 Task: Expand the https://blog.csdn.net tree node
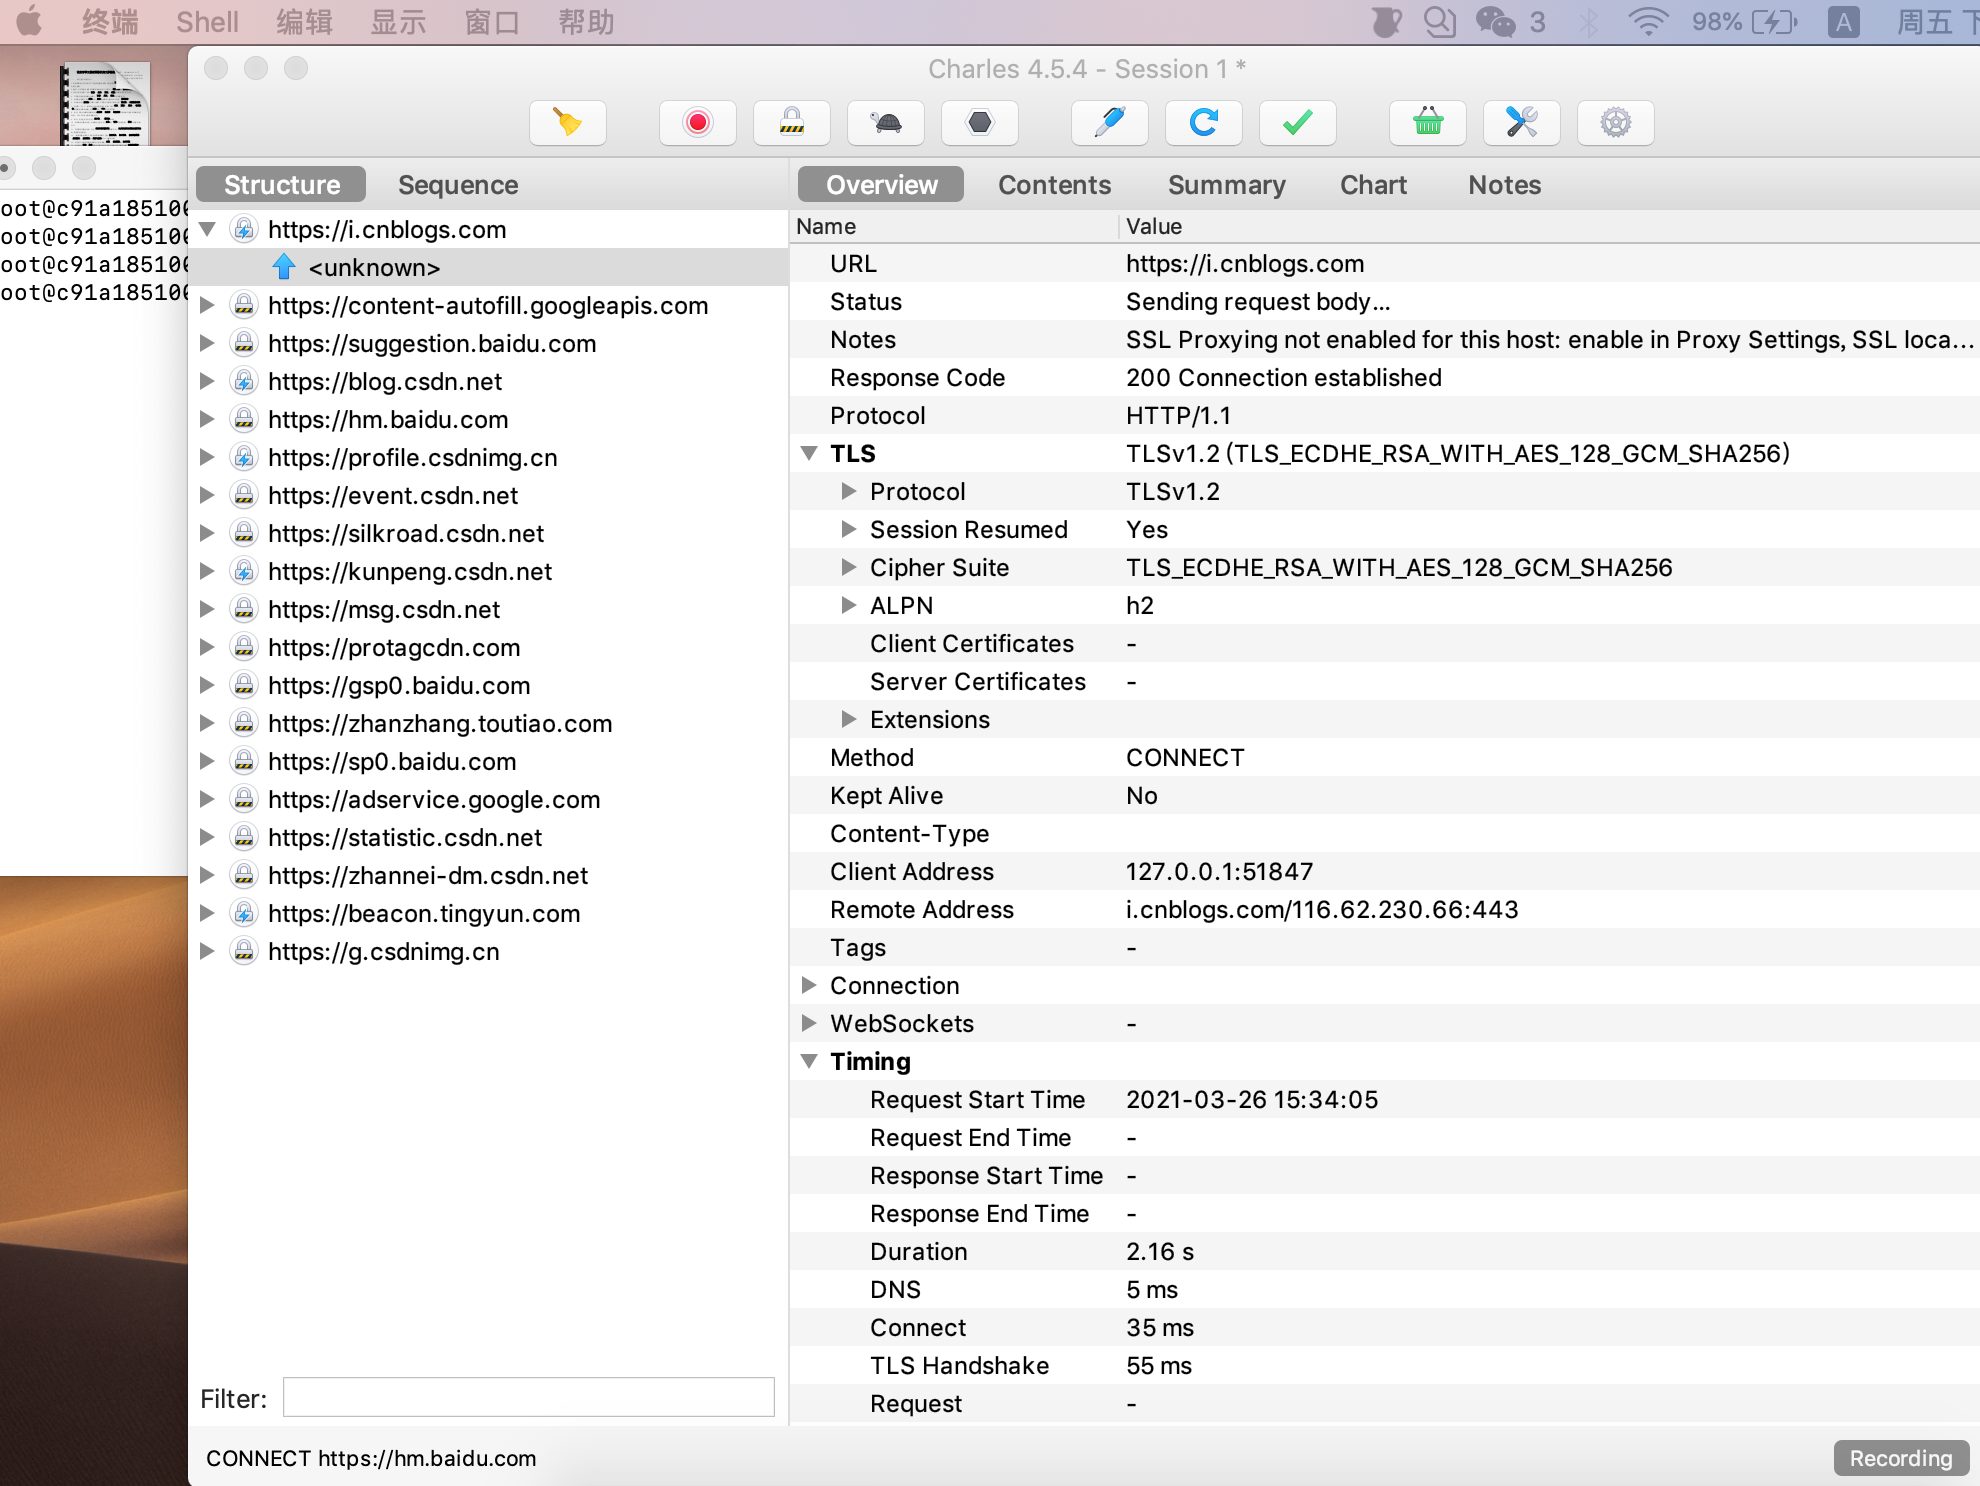point(207,381)
